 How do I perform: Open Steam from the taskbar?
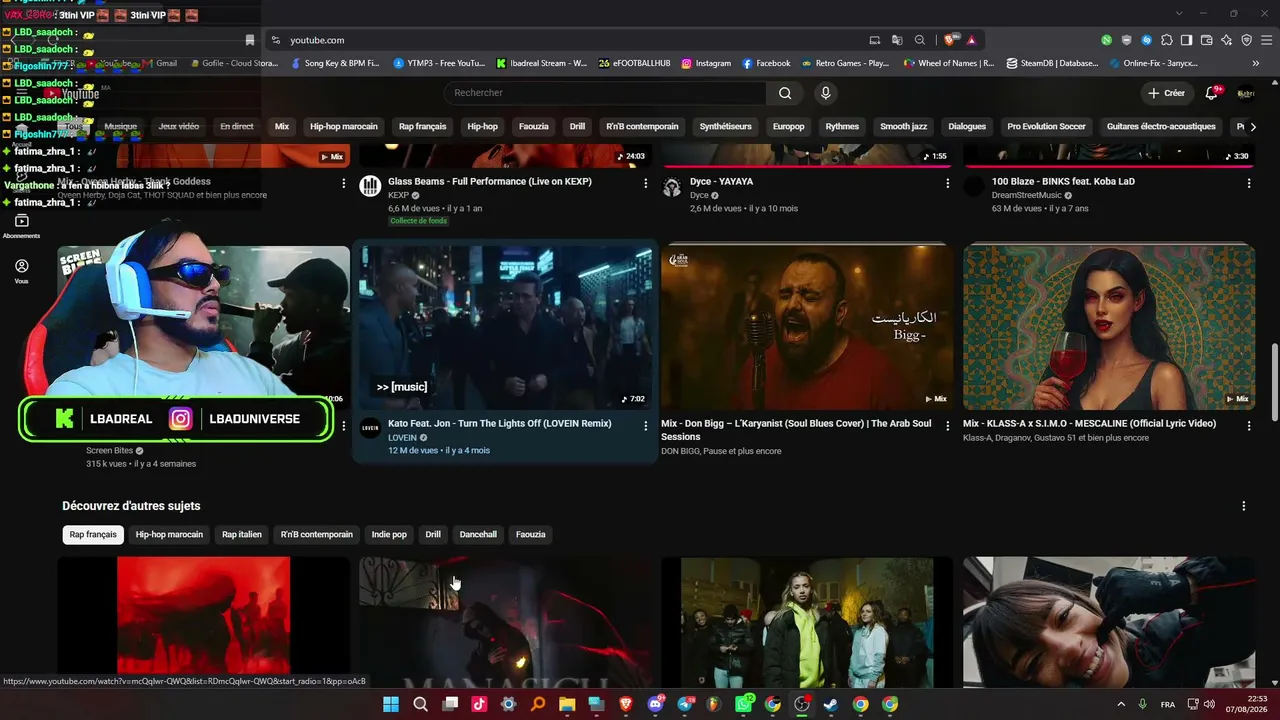[831, 704]
